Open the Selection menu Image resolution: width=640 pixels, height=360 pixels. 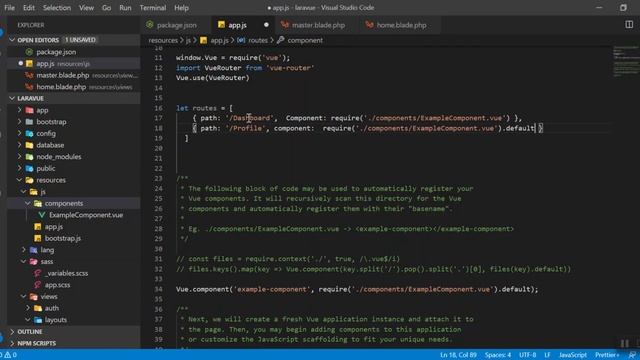pos(57,8)
